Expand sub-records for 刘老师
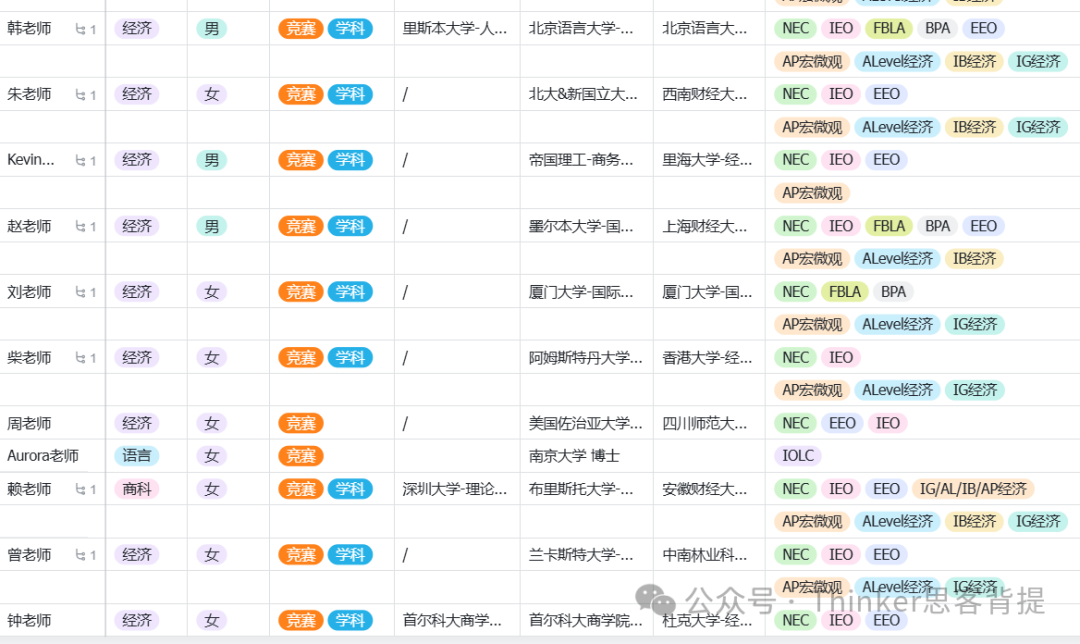The height and width of the screenshot is (644, 1080). point(85,293)
